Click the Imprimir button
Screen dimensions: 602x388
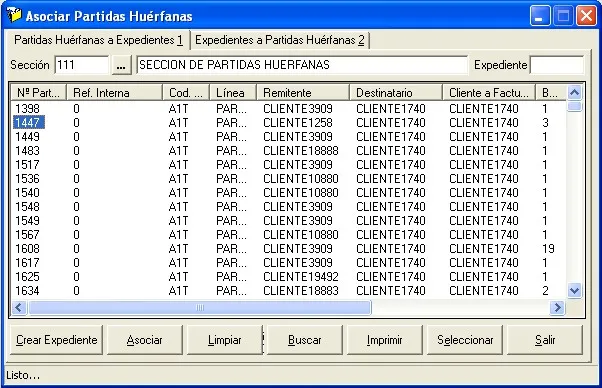click(385, 340)
